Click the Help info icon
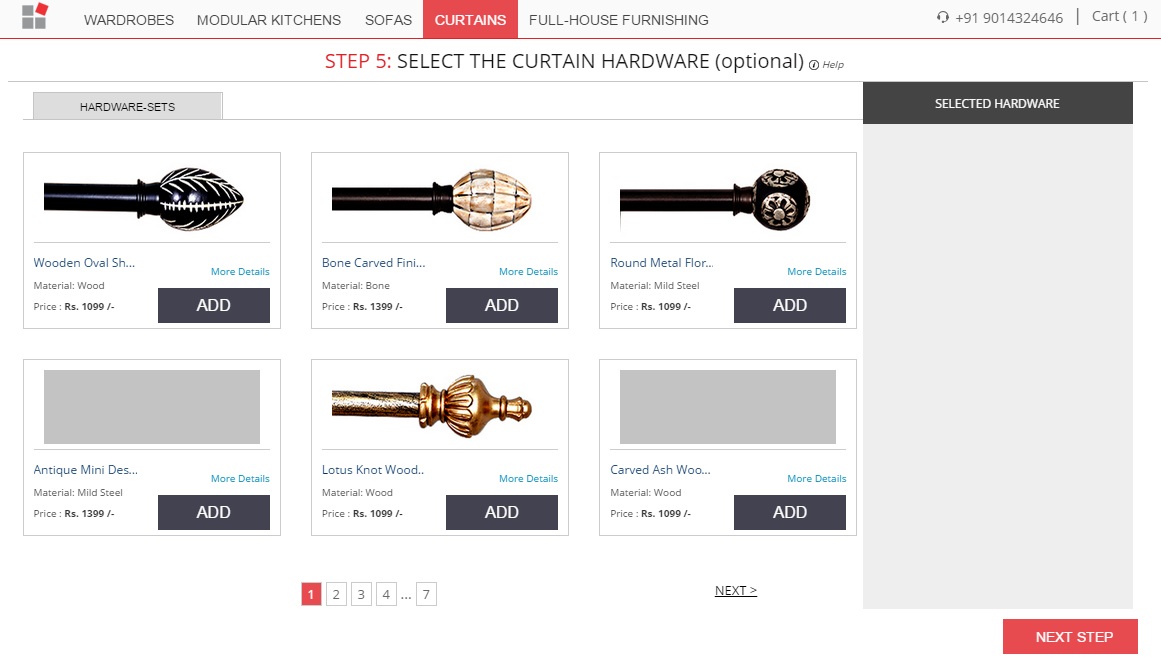The image size is (1161, 665). click(814, 65)
